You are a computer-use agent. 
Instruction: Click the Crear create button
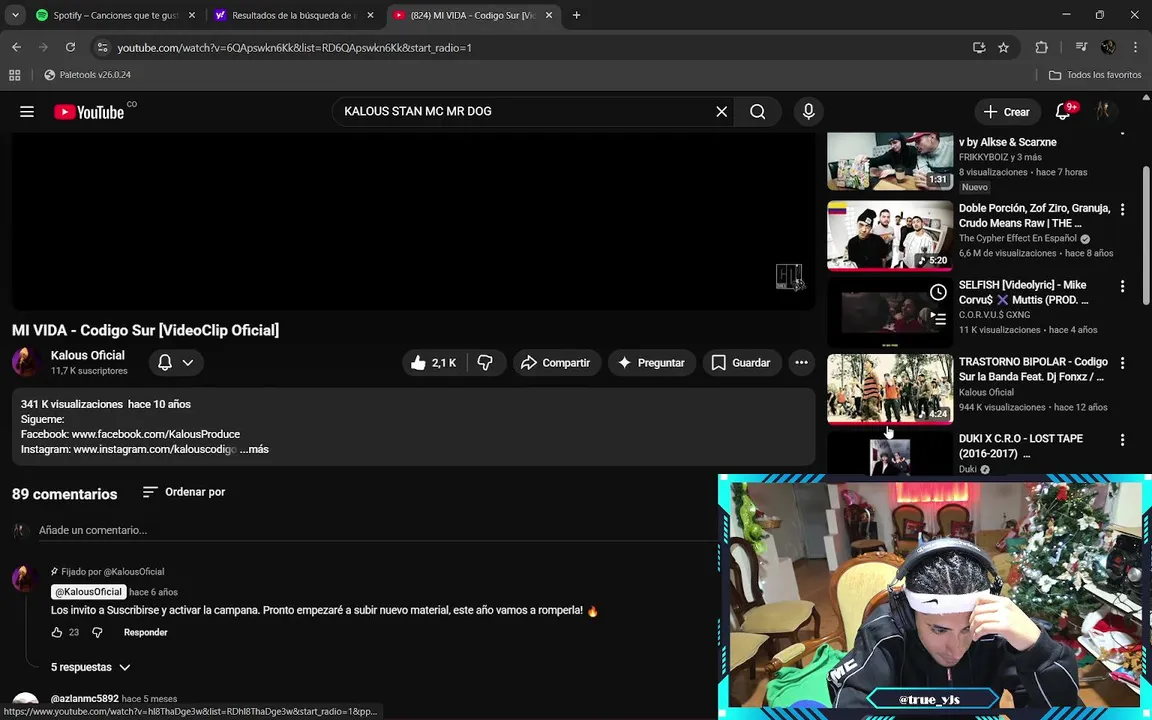(1007, 112)
